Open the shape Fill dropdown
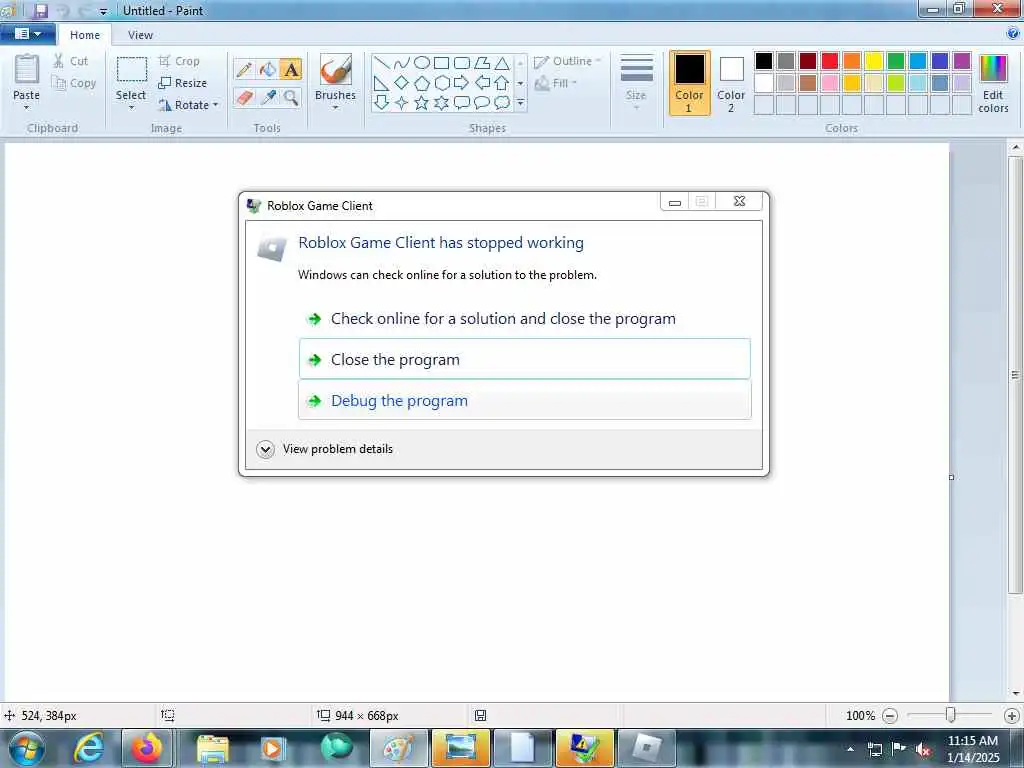 [x=556, y=83]
